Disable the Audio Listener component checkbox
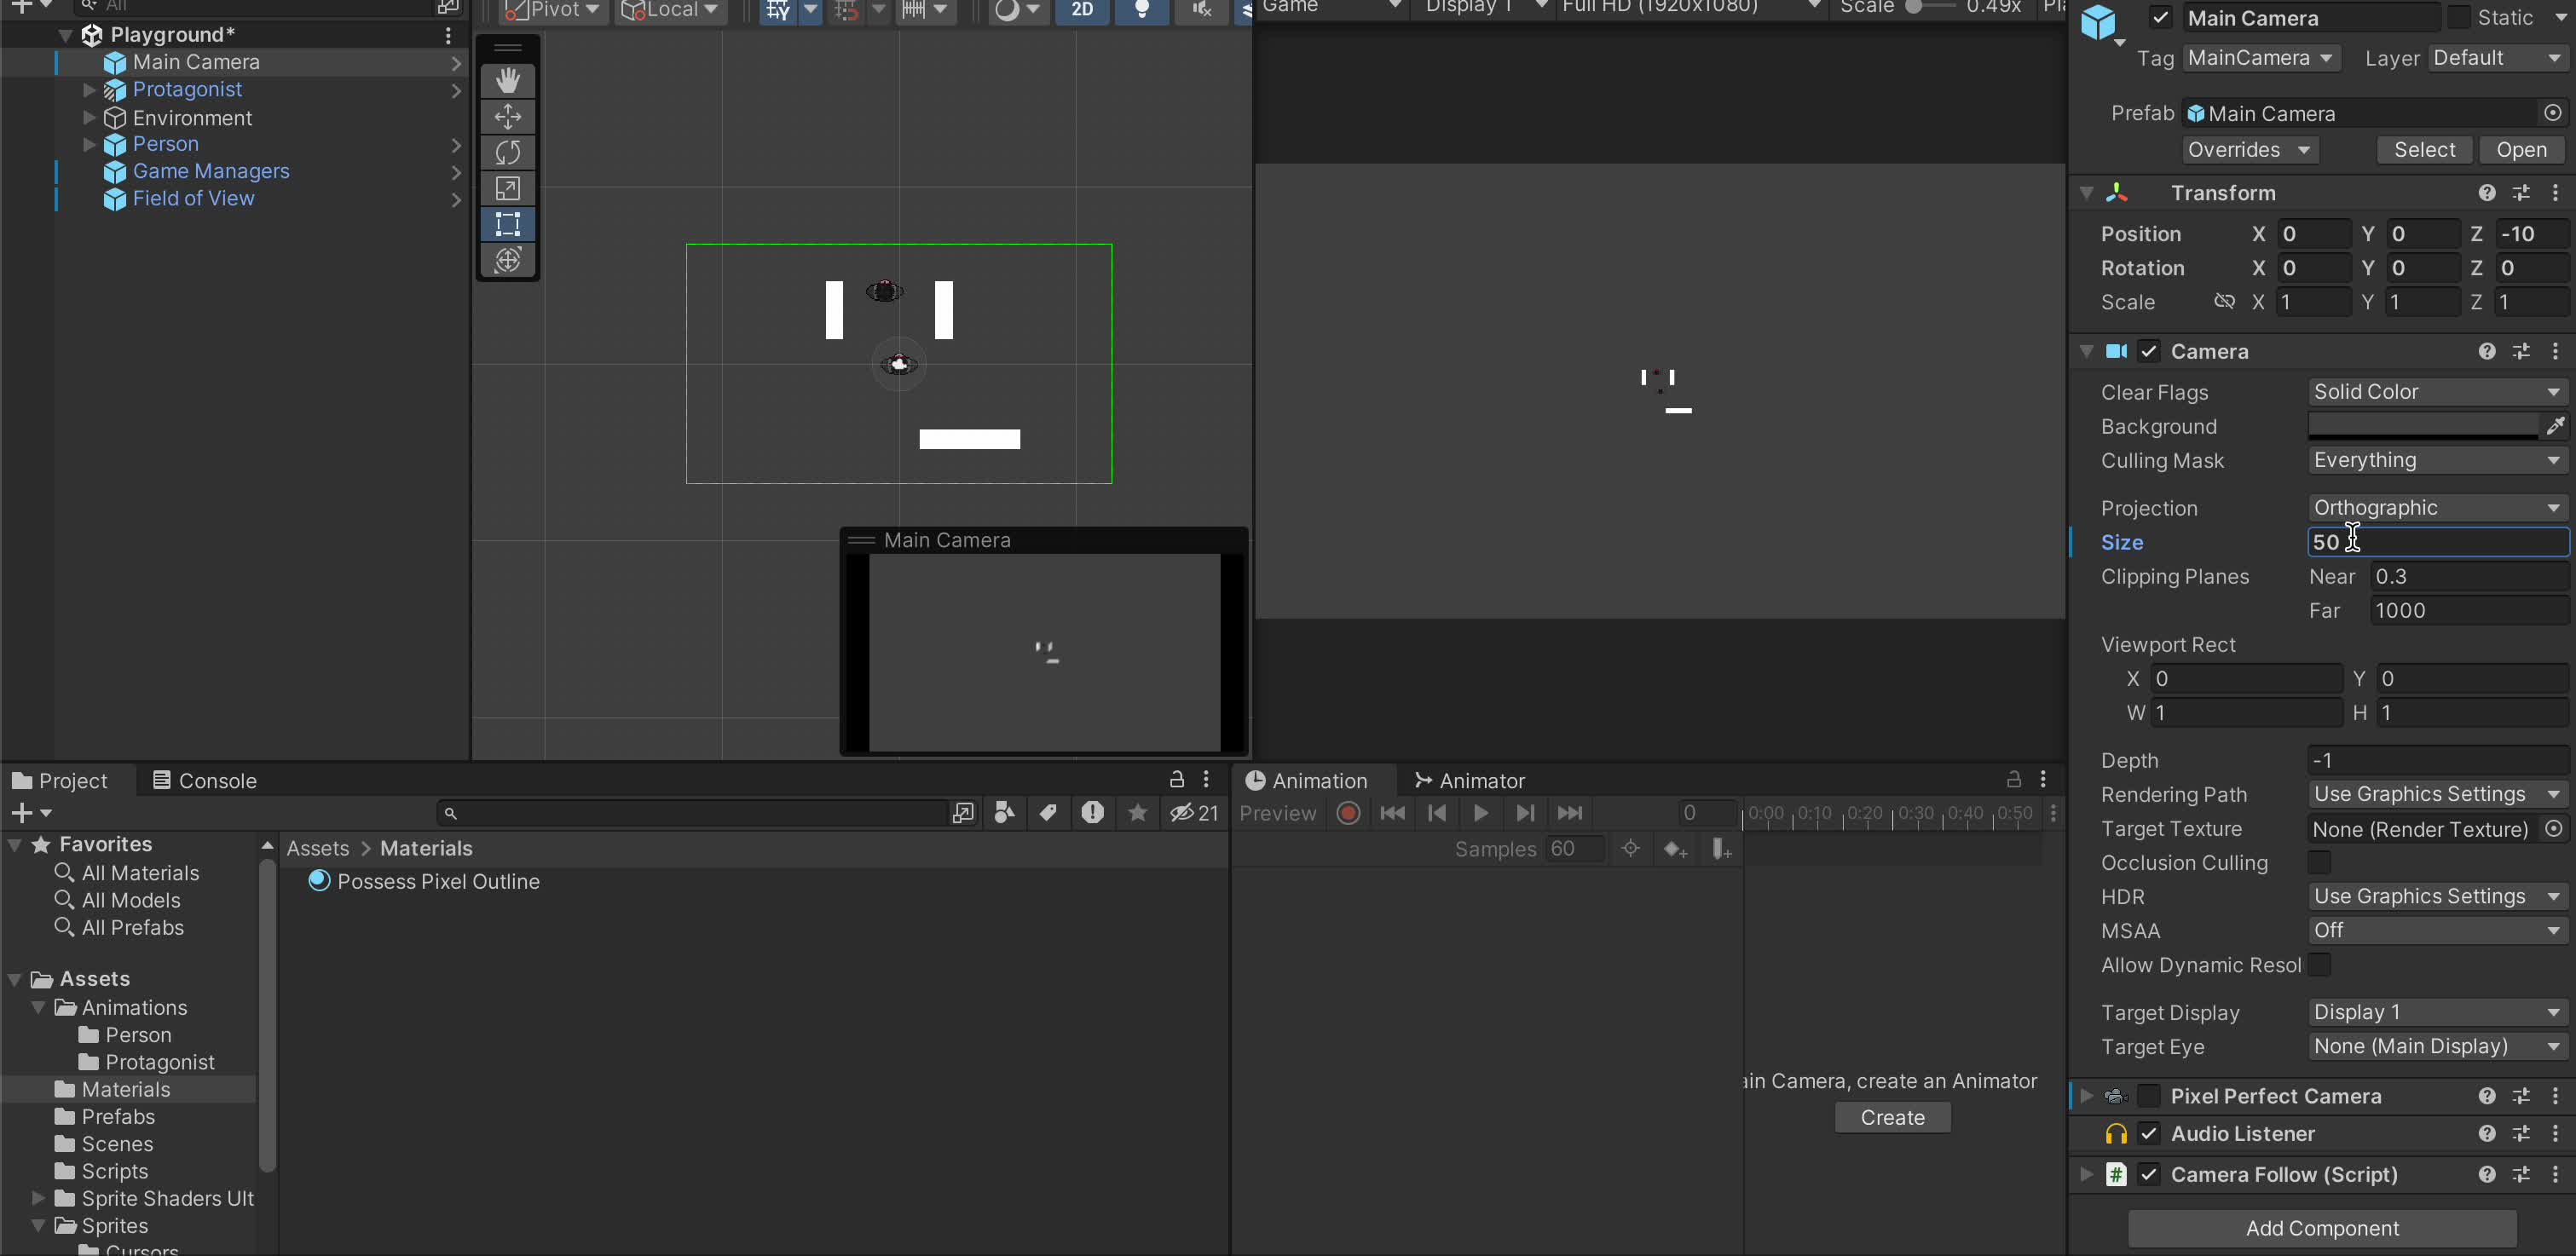 2148,1133
